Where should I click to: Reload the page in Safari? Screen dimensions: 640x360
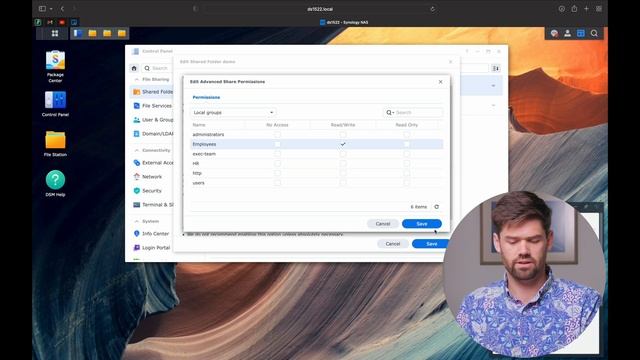(x=433, y=9)
